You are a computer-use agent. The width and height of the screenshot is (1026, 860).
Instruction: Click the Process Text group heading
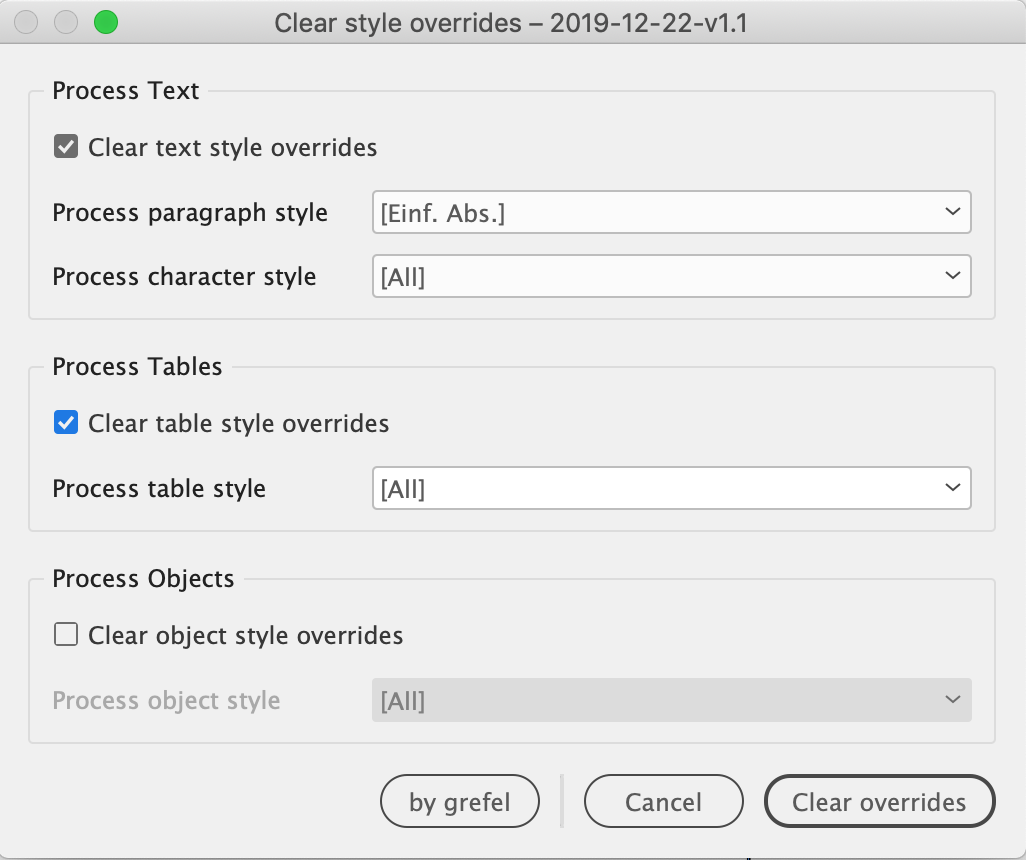point(126,91)
